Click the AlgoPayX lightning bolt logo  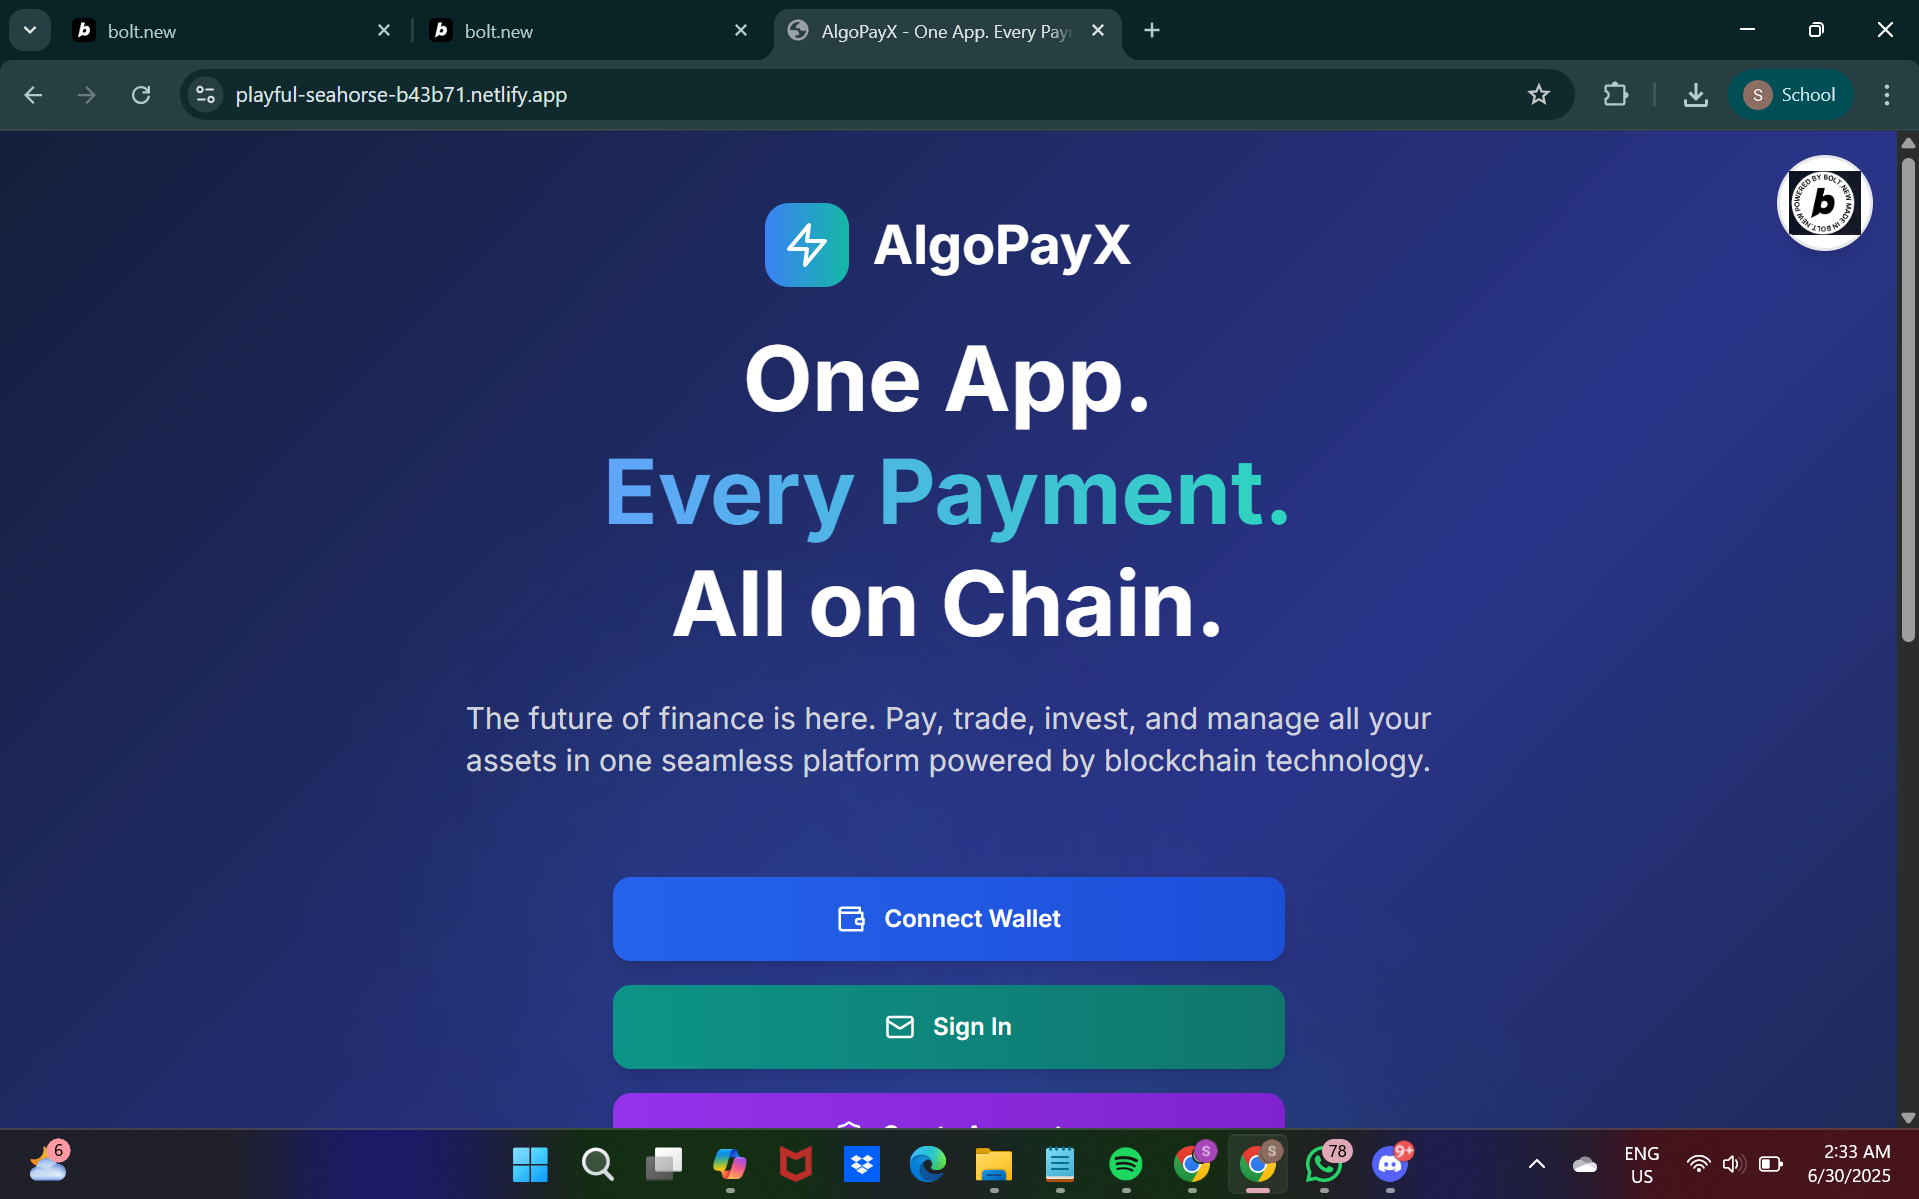[806, 245]
